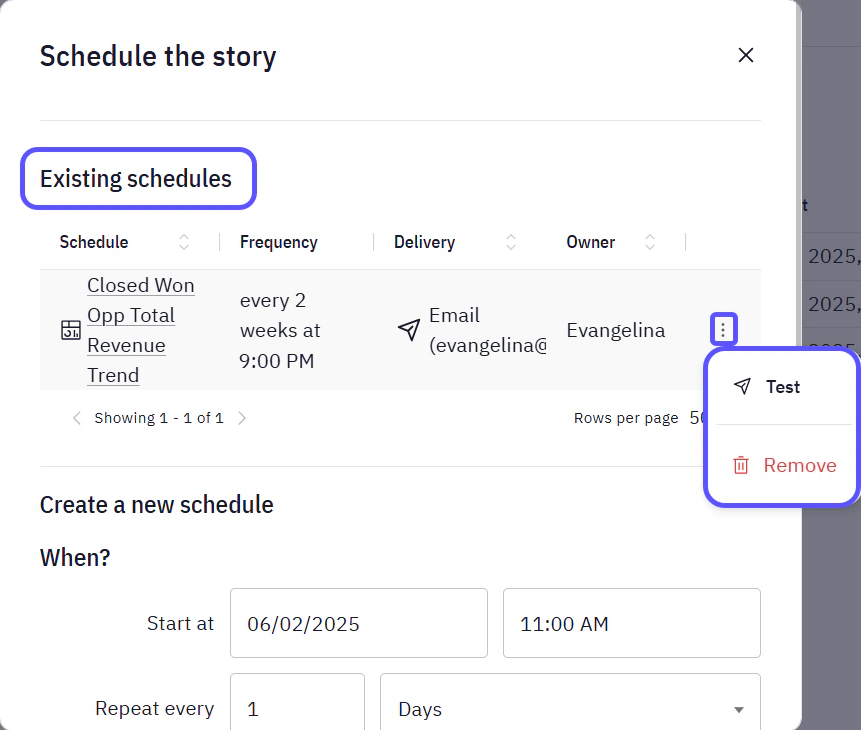Click the send icon next to Test
The height and width of the screenshot is (730, 861).
pos(741,387)
